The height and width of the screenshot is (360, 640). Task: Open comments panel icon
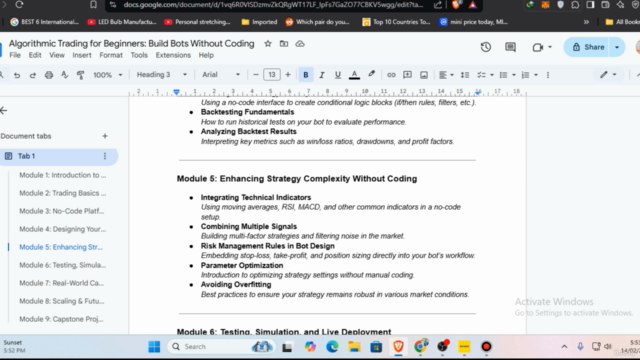[x=510, y=47]
